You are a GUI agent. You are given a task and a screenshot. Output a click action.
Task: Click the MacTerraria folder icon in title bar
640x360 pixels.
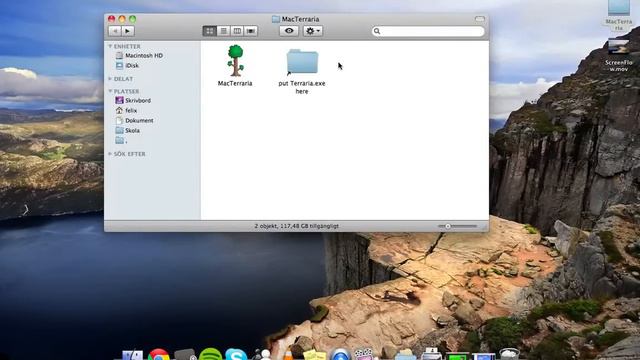click(276, 19)
